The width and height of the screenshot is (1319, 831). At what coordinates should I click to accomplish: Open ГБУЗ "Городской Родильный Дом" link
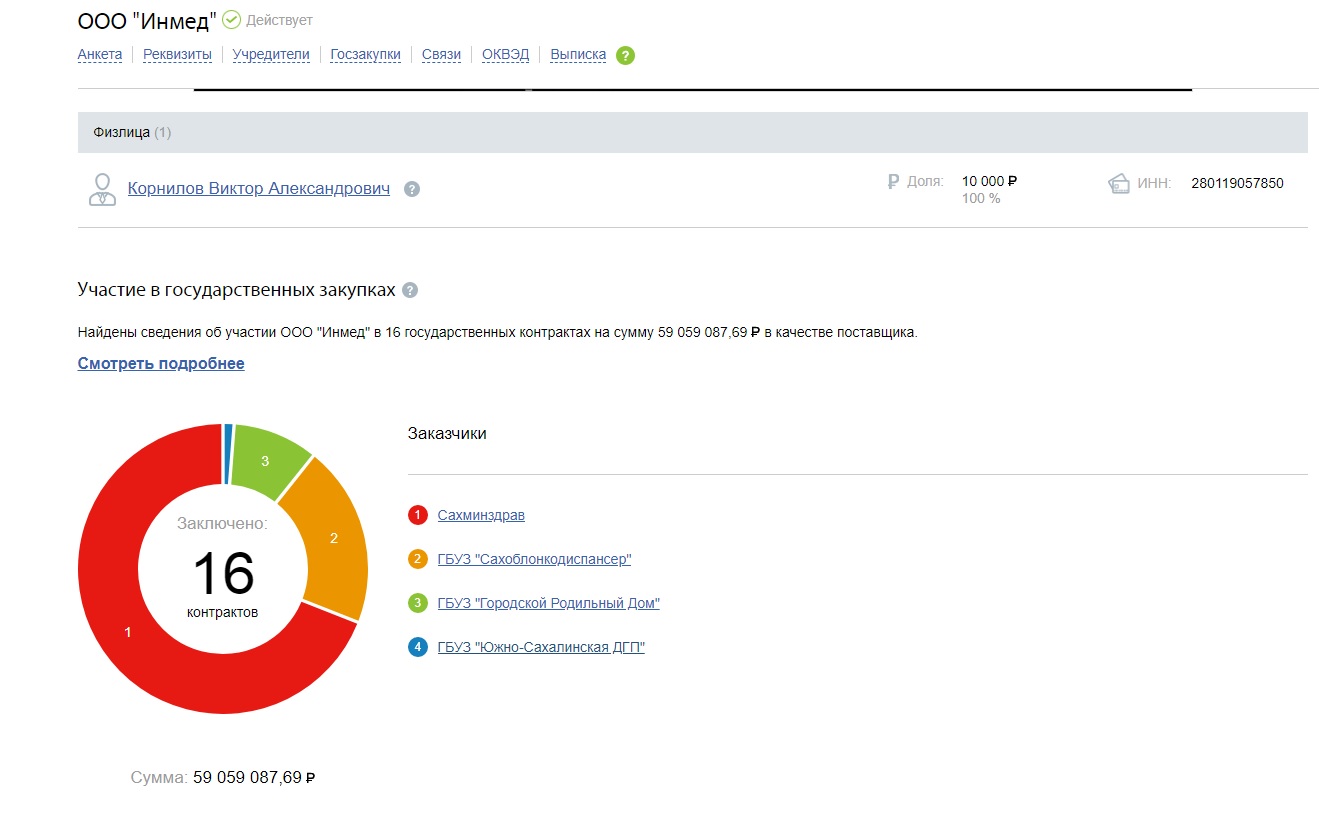coord(548,603)
